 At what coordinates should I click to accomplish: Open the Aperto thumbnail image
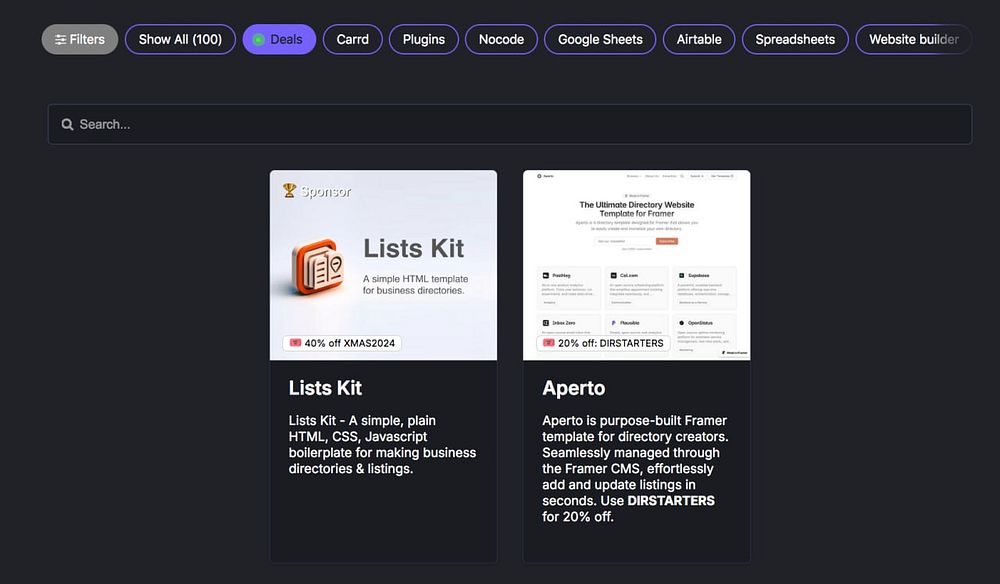636,265
